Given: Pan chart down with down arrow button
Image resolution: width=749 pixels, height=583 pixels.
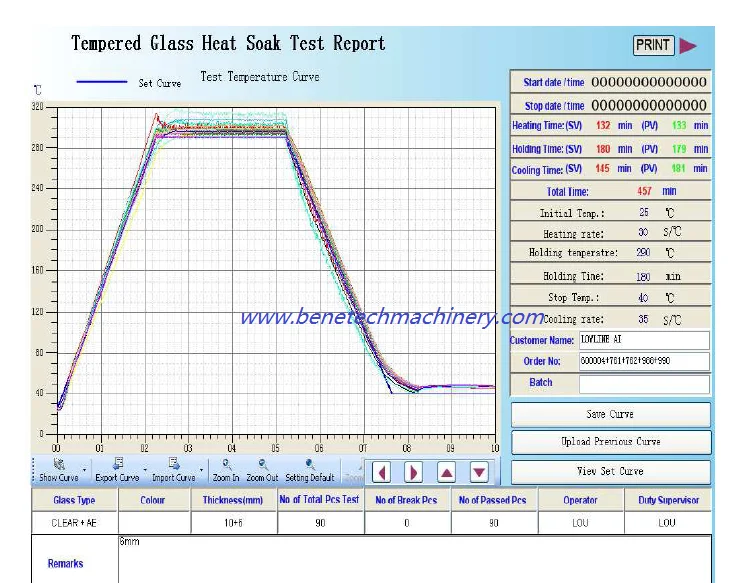Looking at the screenshot, I should pos(479,473).
